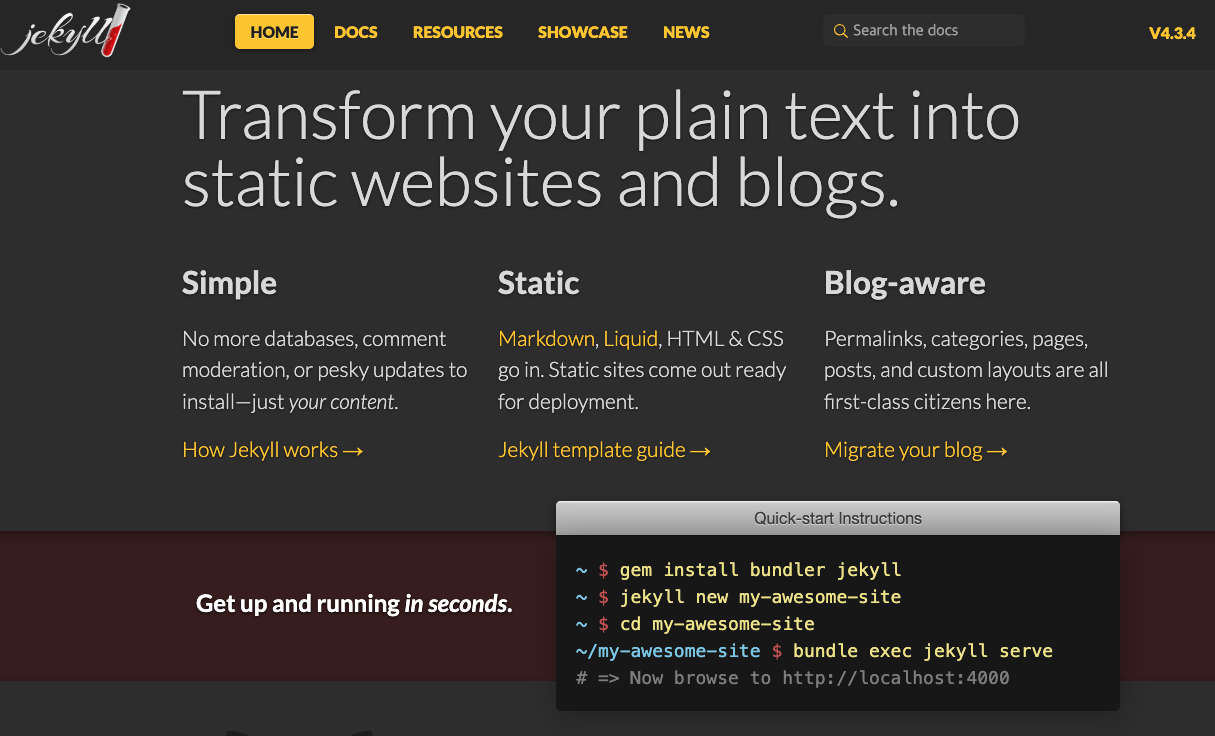1215x736 pixels.
Task: Click Get up and running in seconds text
Action: click(x=354, y=604)
